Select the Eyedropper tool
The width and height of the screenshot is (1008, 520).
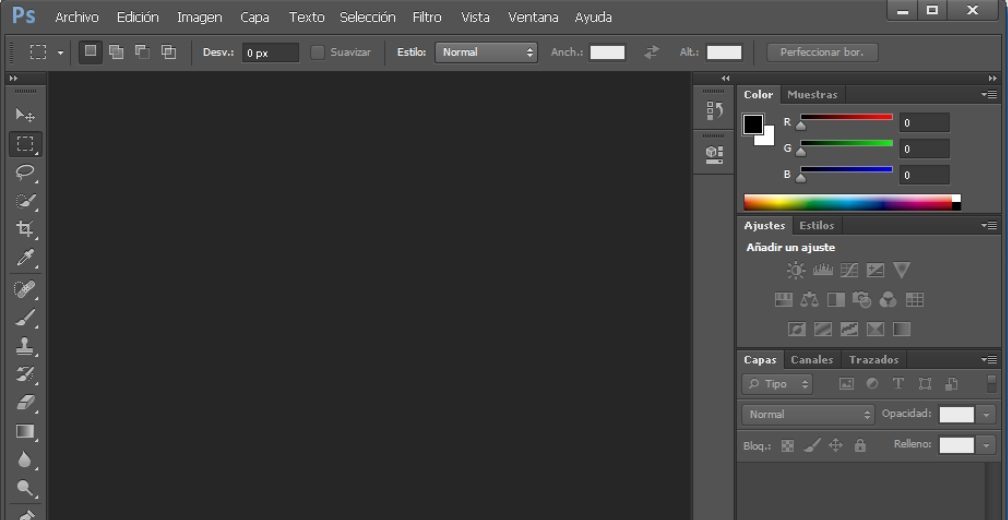coord(25,258)
